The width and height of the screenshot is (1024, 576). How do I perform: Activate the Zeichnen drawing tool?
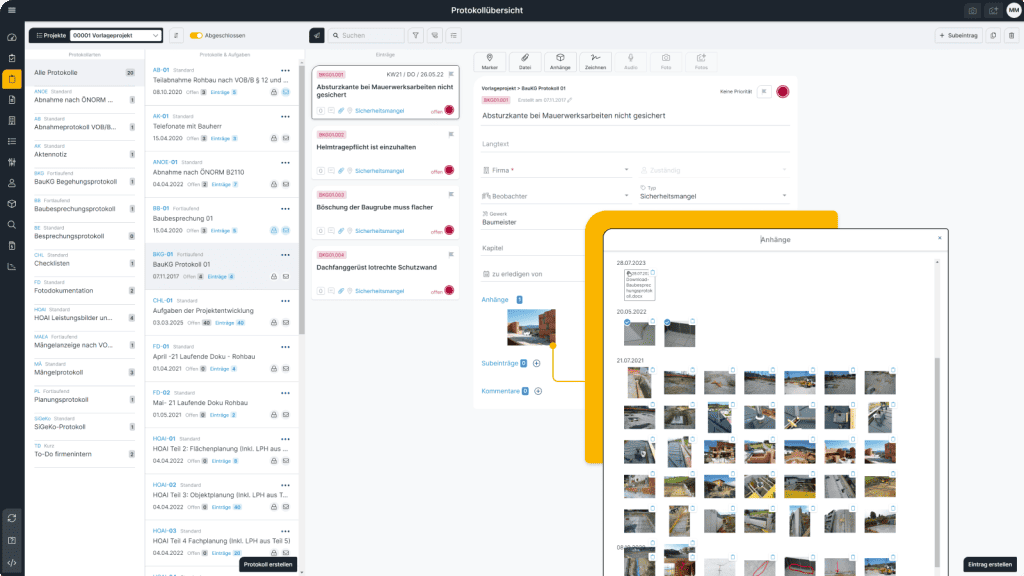pos(596,61)
